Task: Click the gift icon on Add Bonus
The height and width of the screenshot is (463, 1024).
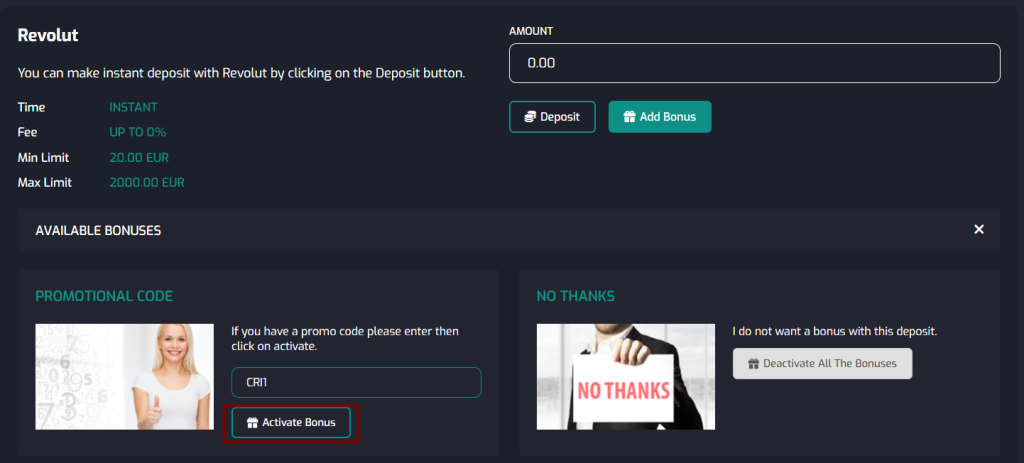Action: tap(629, 117)
